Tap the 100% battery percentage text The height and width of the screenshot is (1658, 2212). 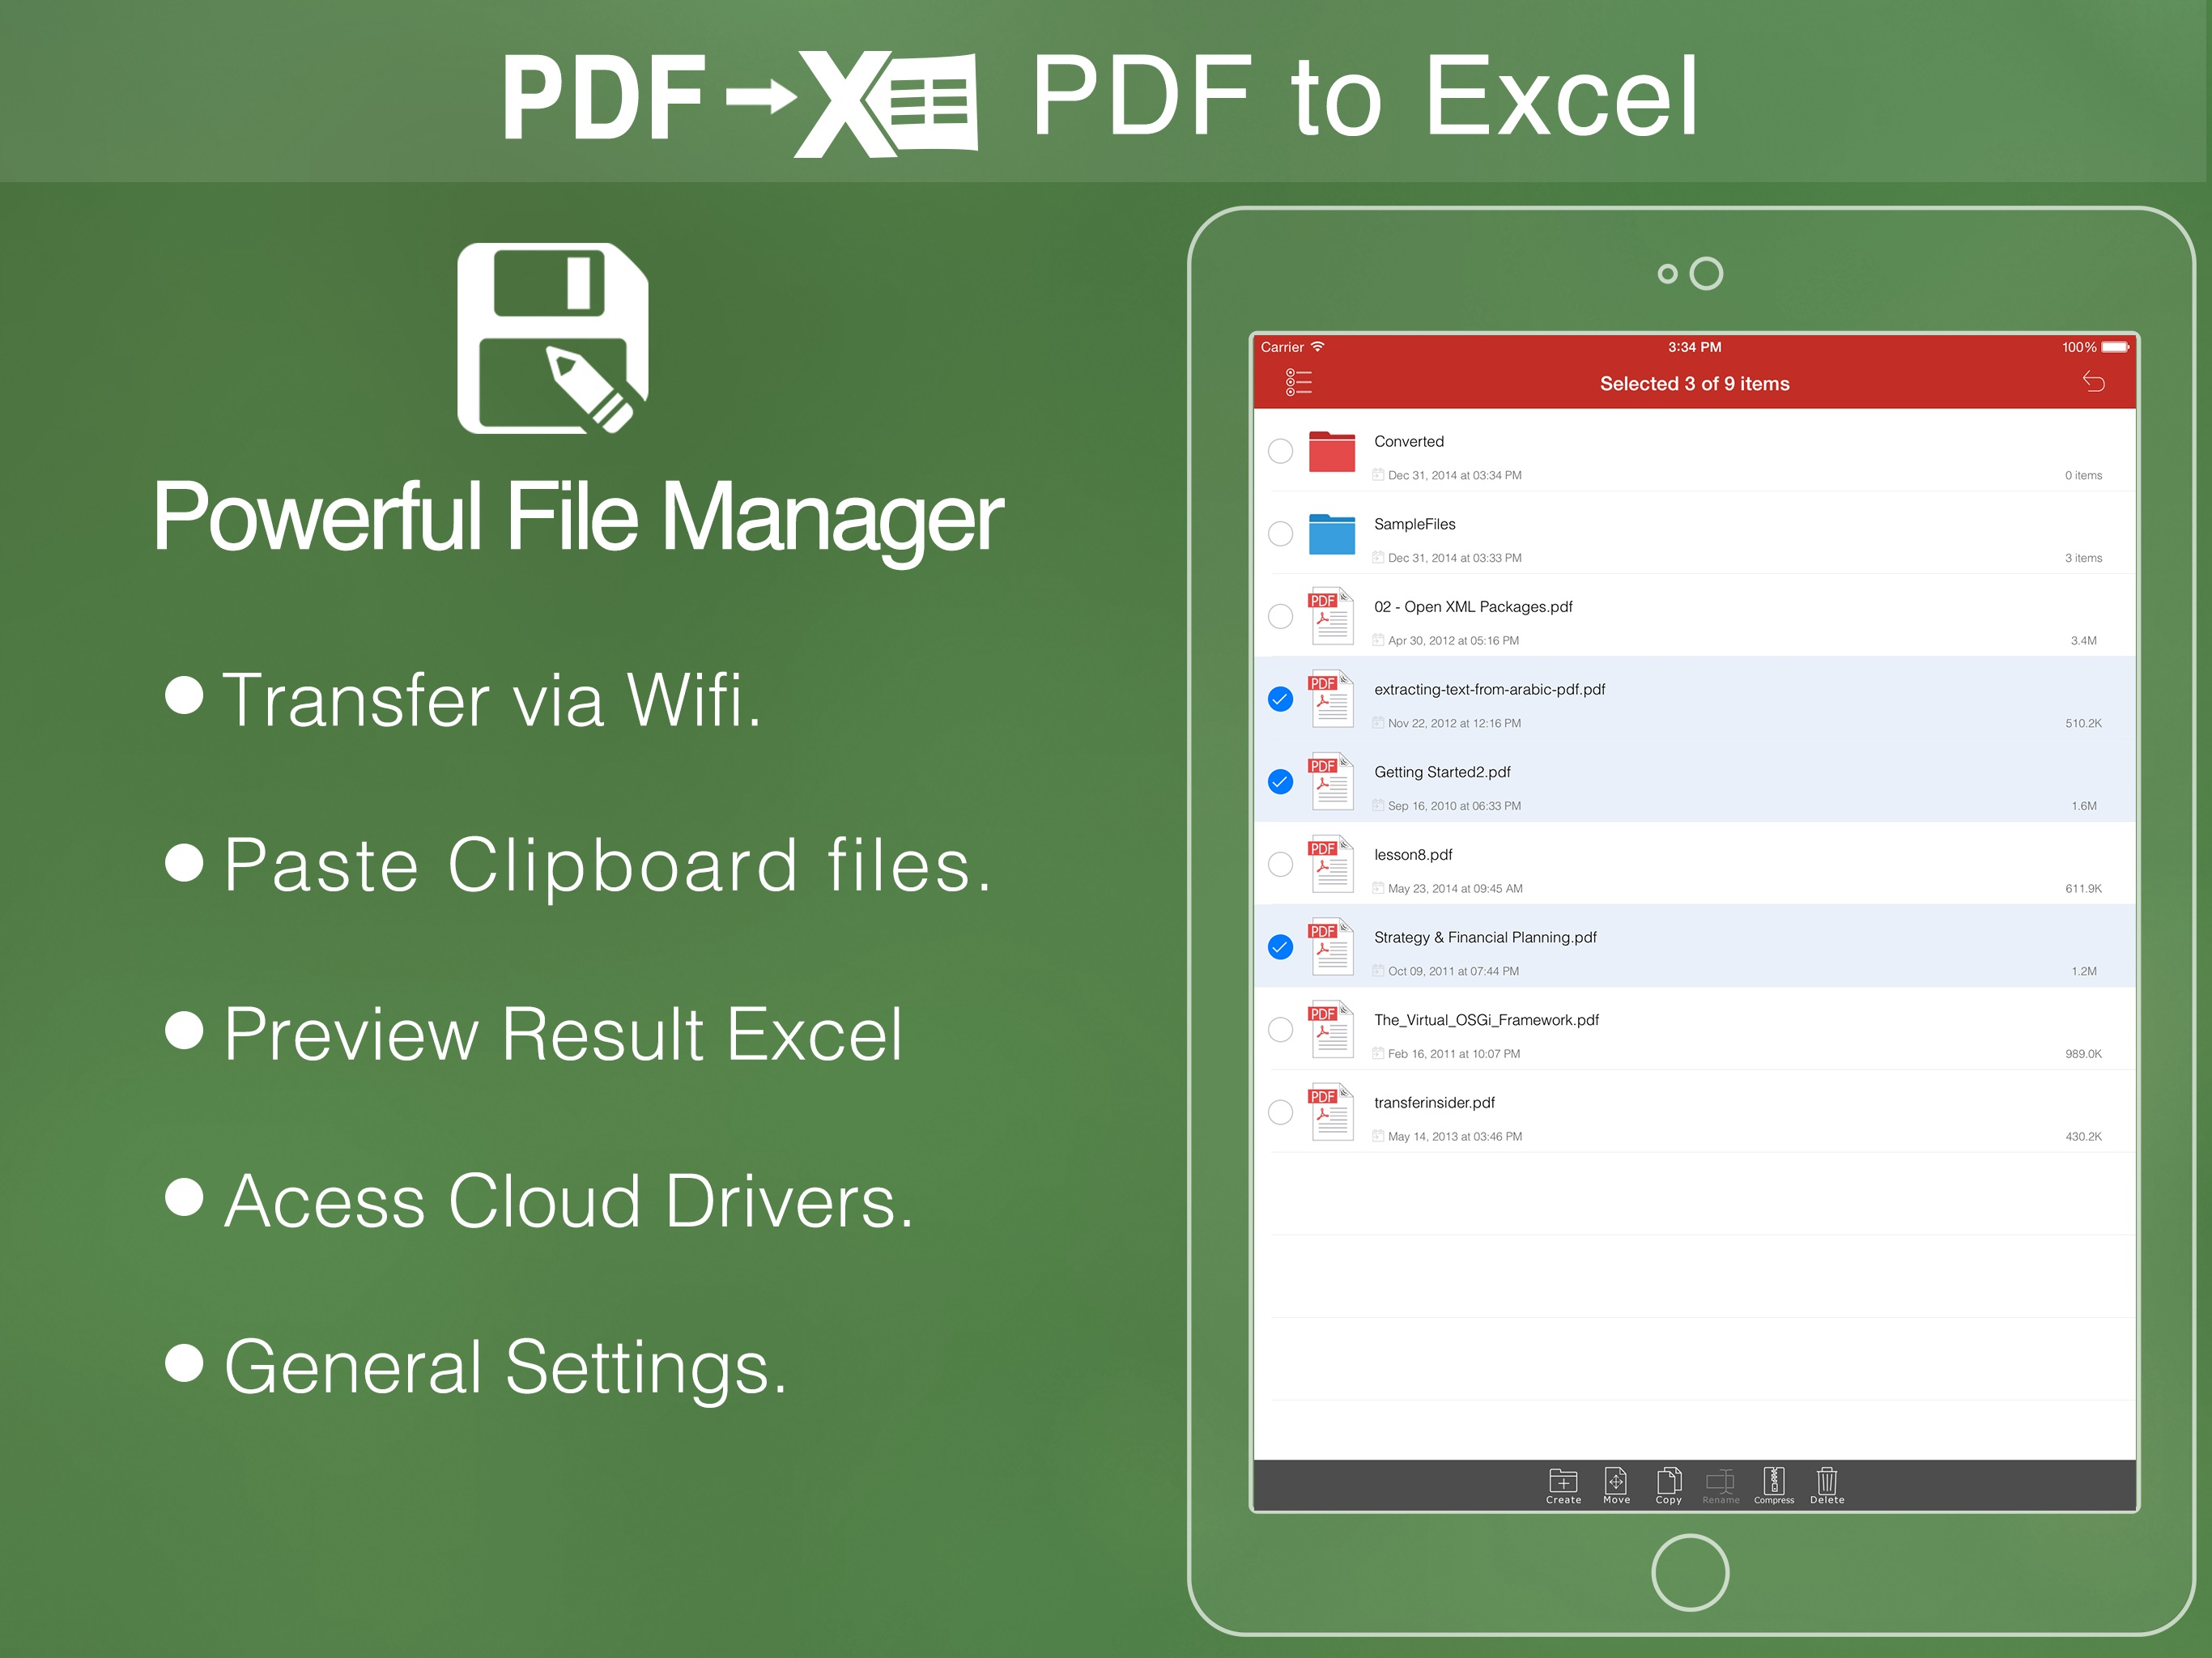click(x=2078, y=347)
